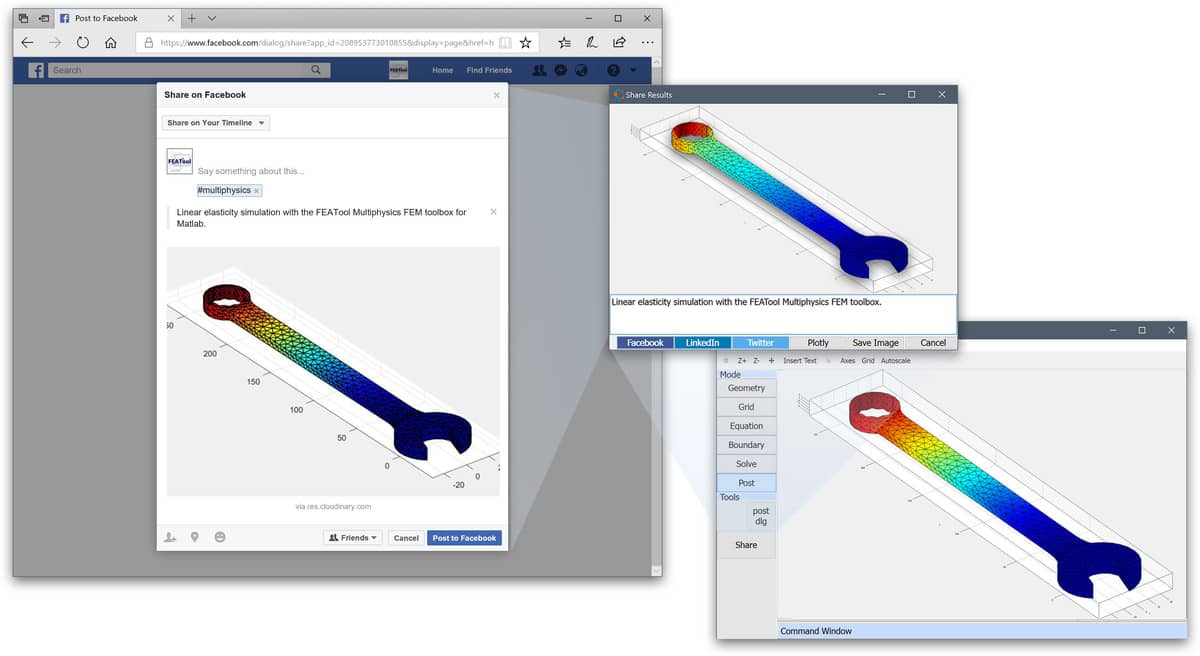Click the reading view book icon

(x=506, y=43)
